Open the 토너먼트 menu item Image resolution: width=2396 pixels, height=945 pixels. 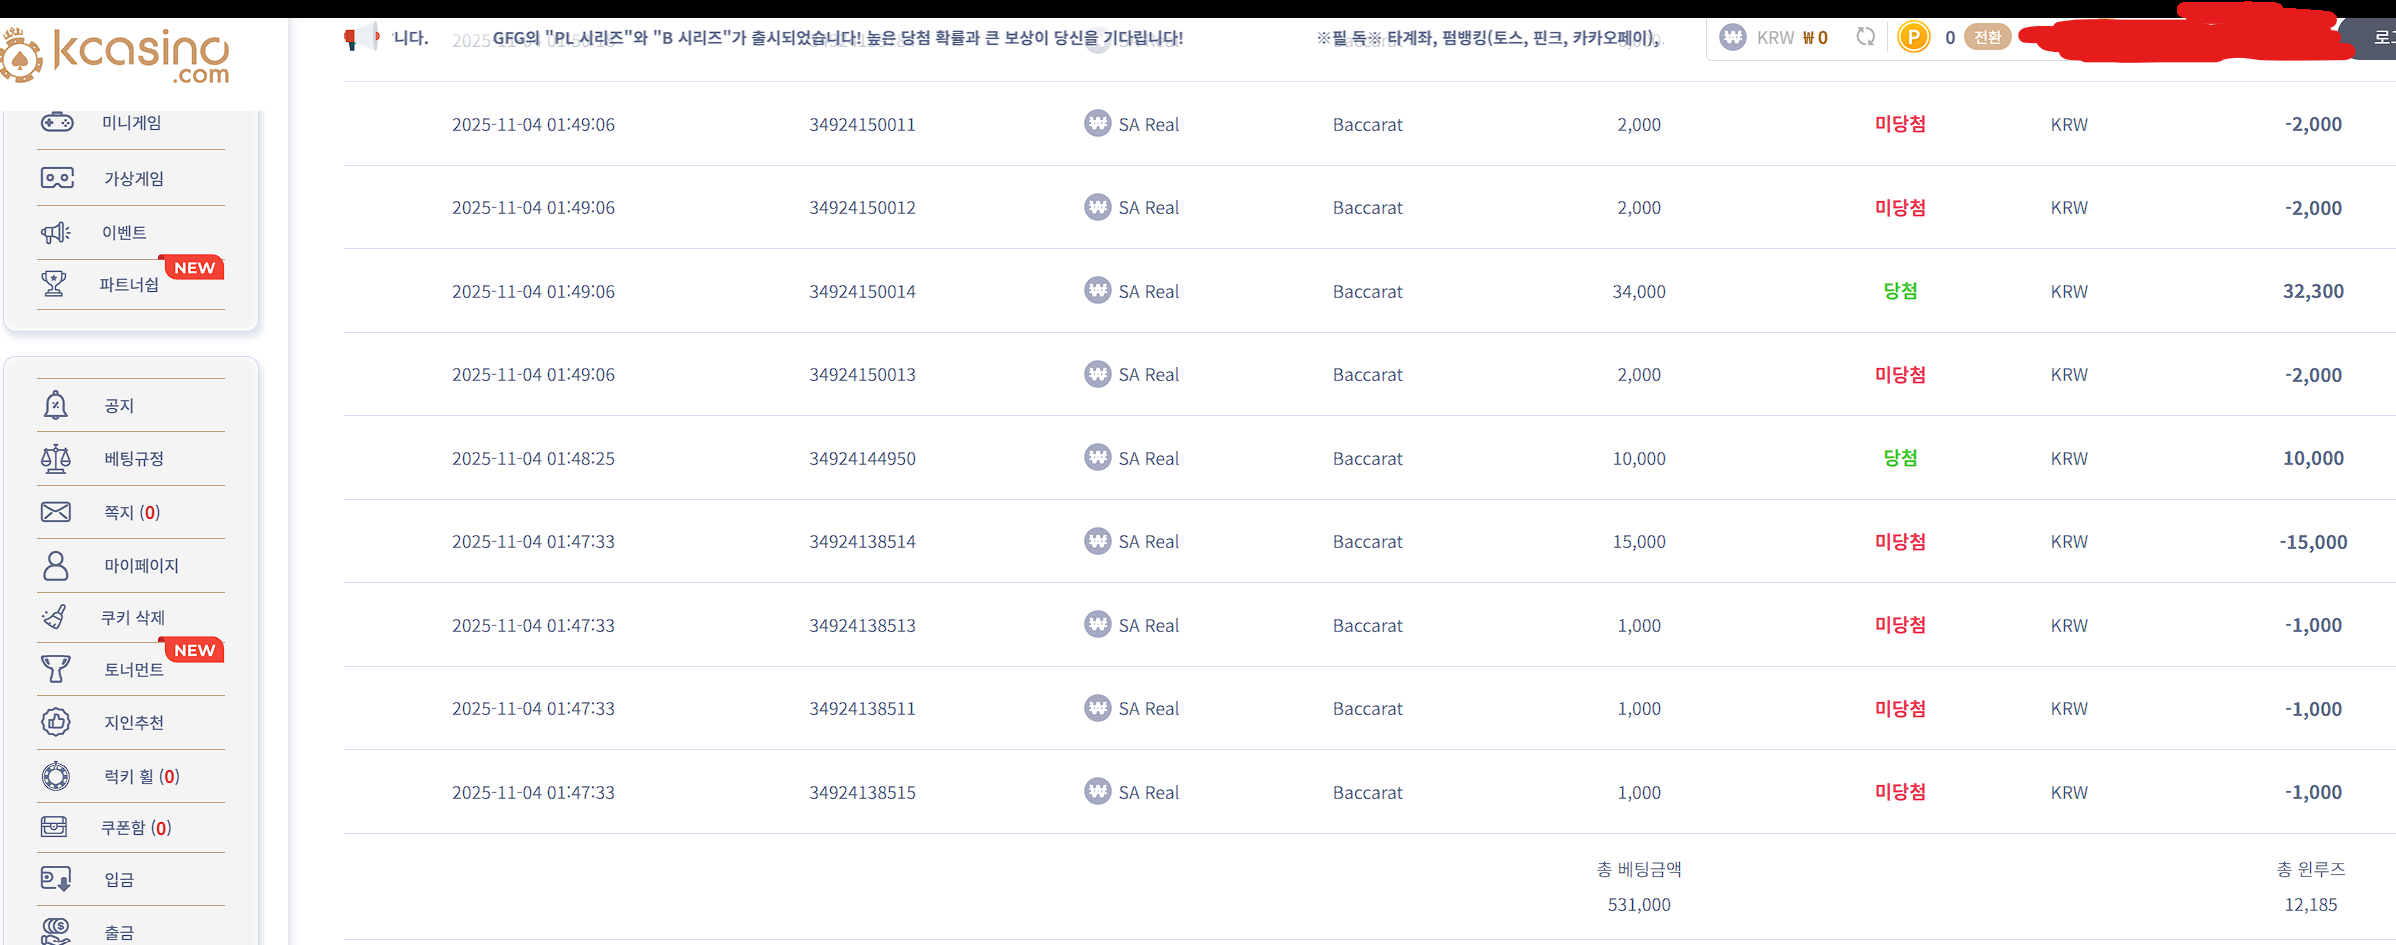pos(134,670)
